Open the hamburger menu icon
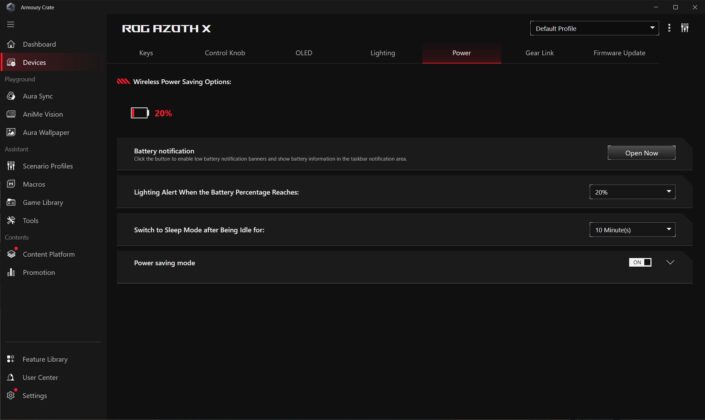Viewport: 705px width, 420px height. point(10,24)
